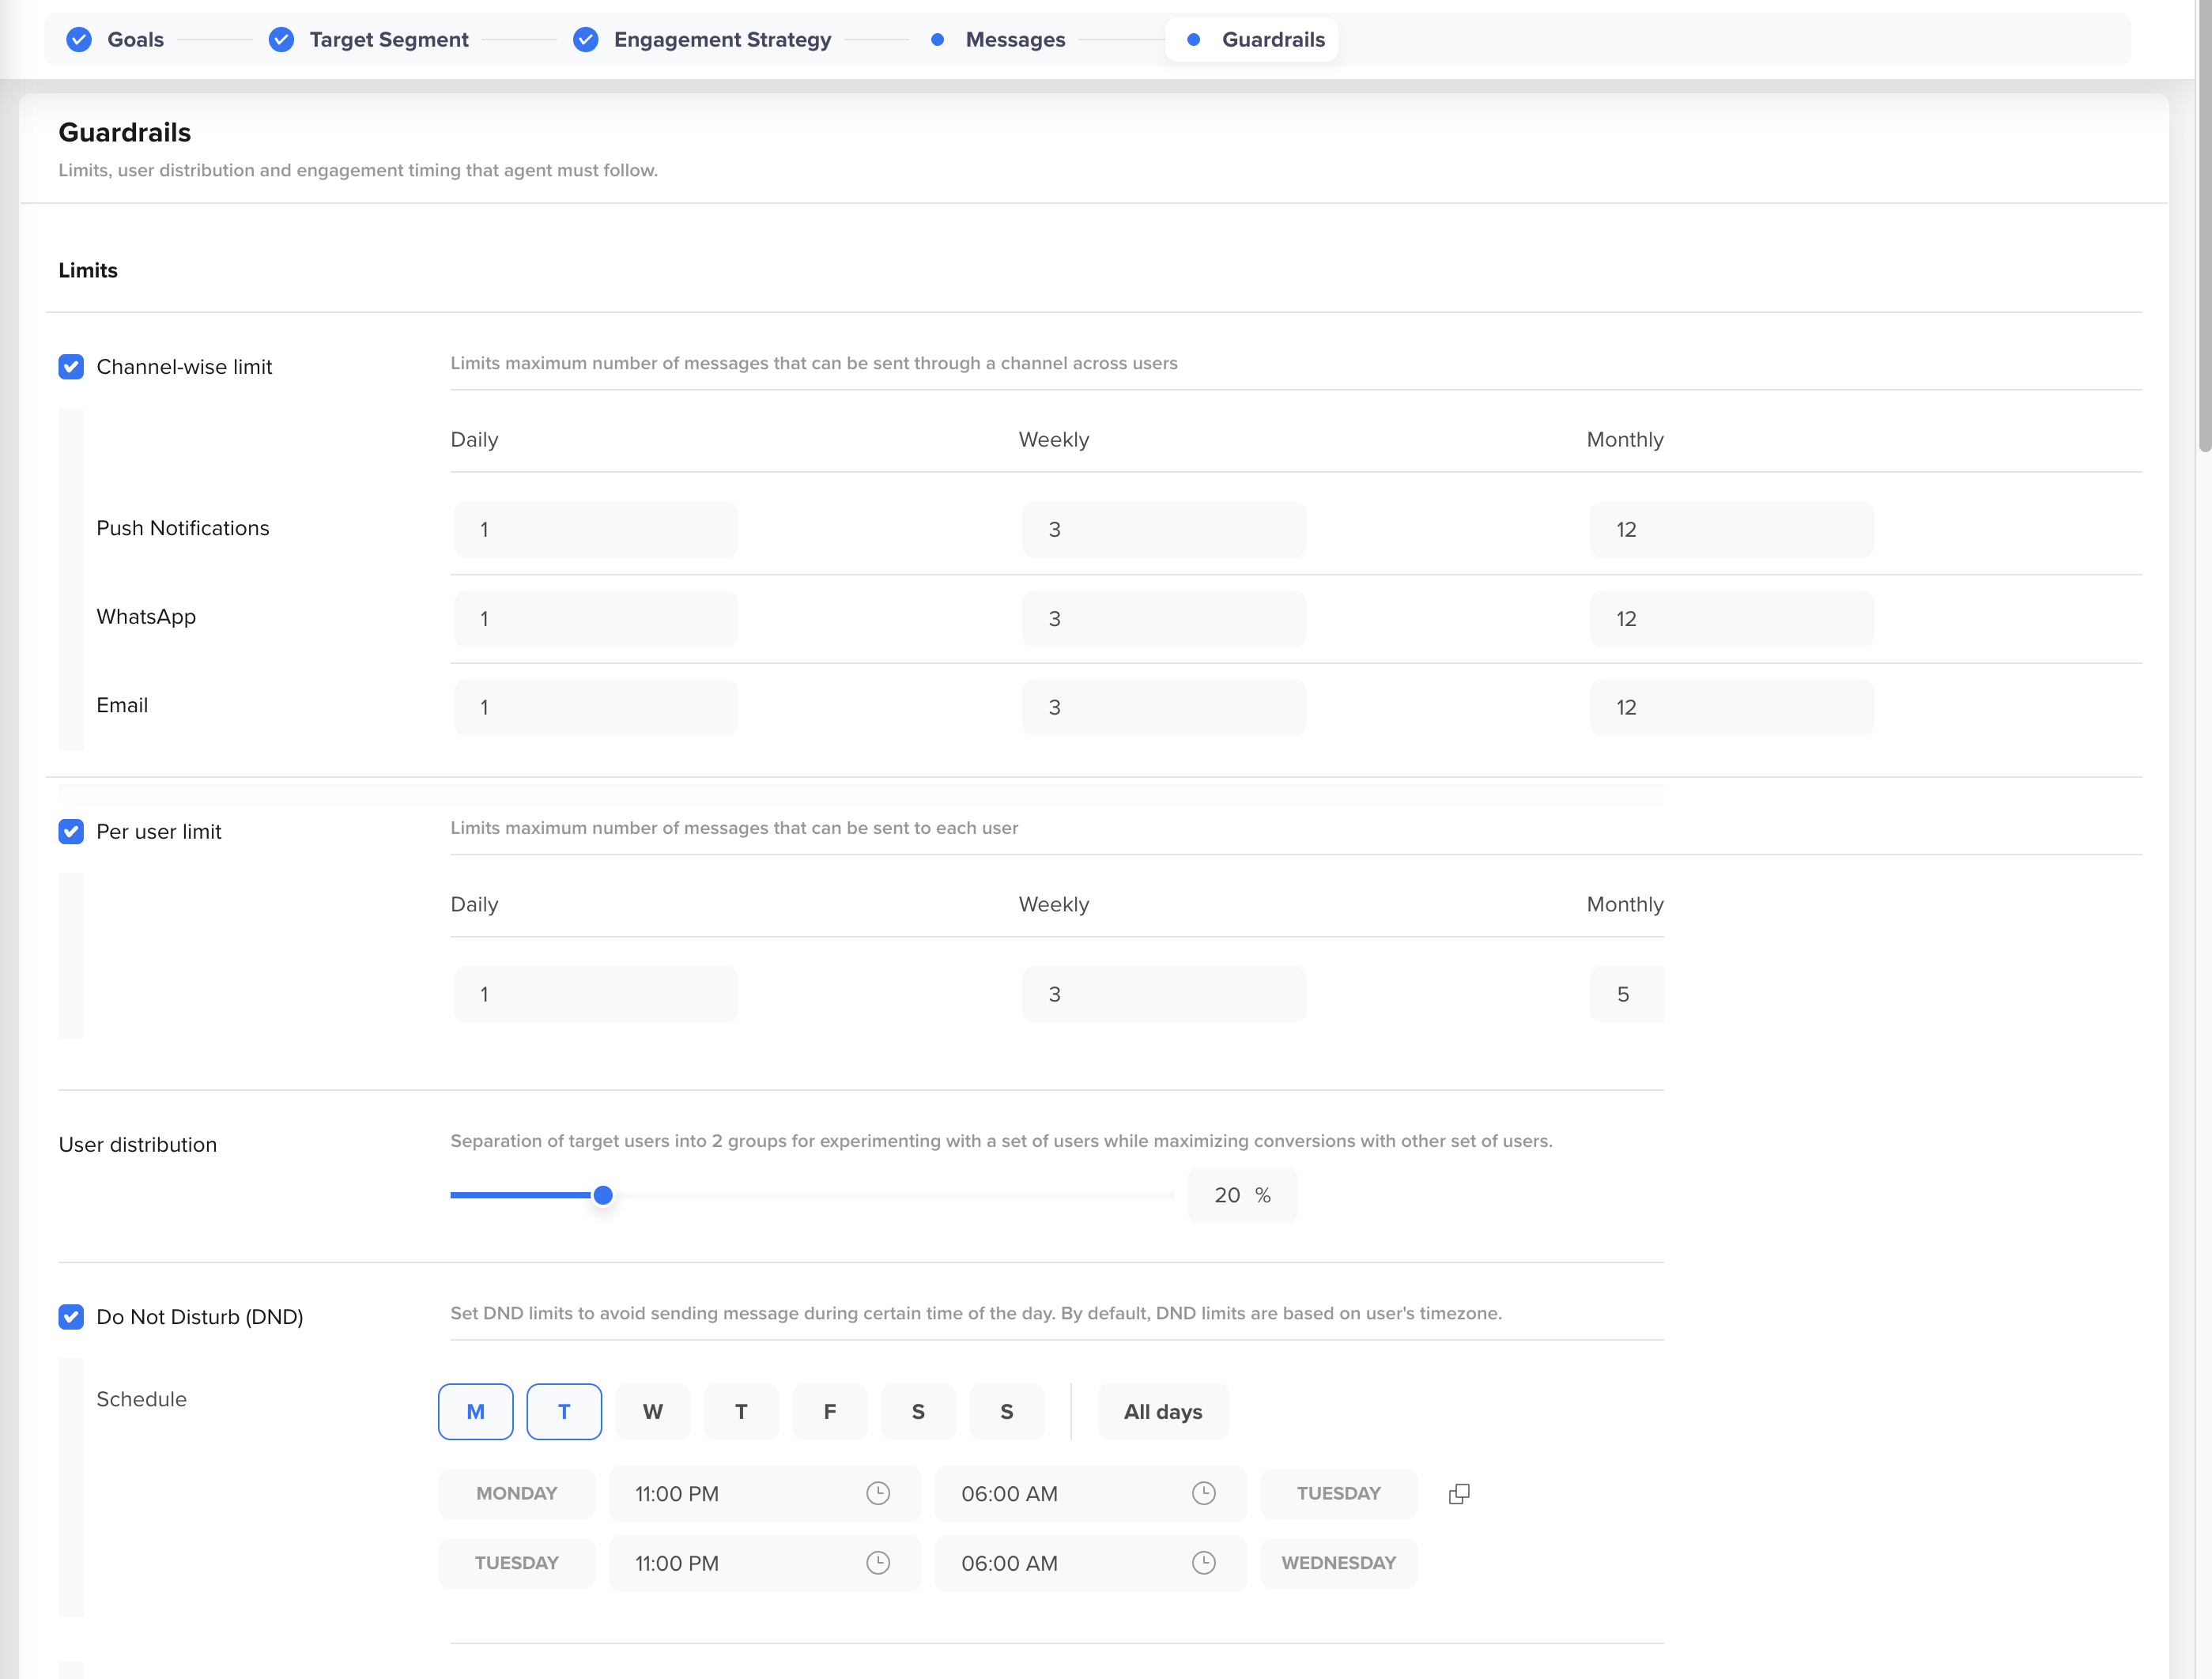Disable the Do Not Disturb checkbox
2212x1679 pixels.
pyautogui.click(x=71, y=1317)
